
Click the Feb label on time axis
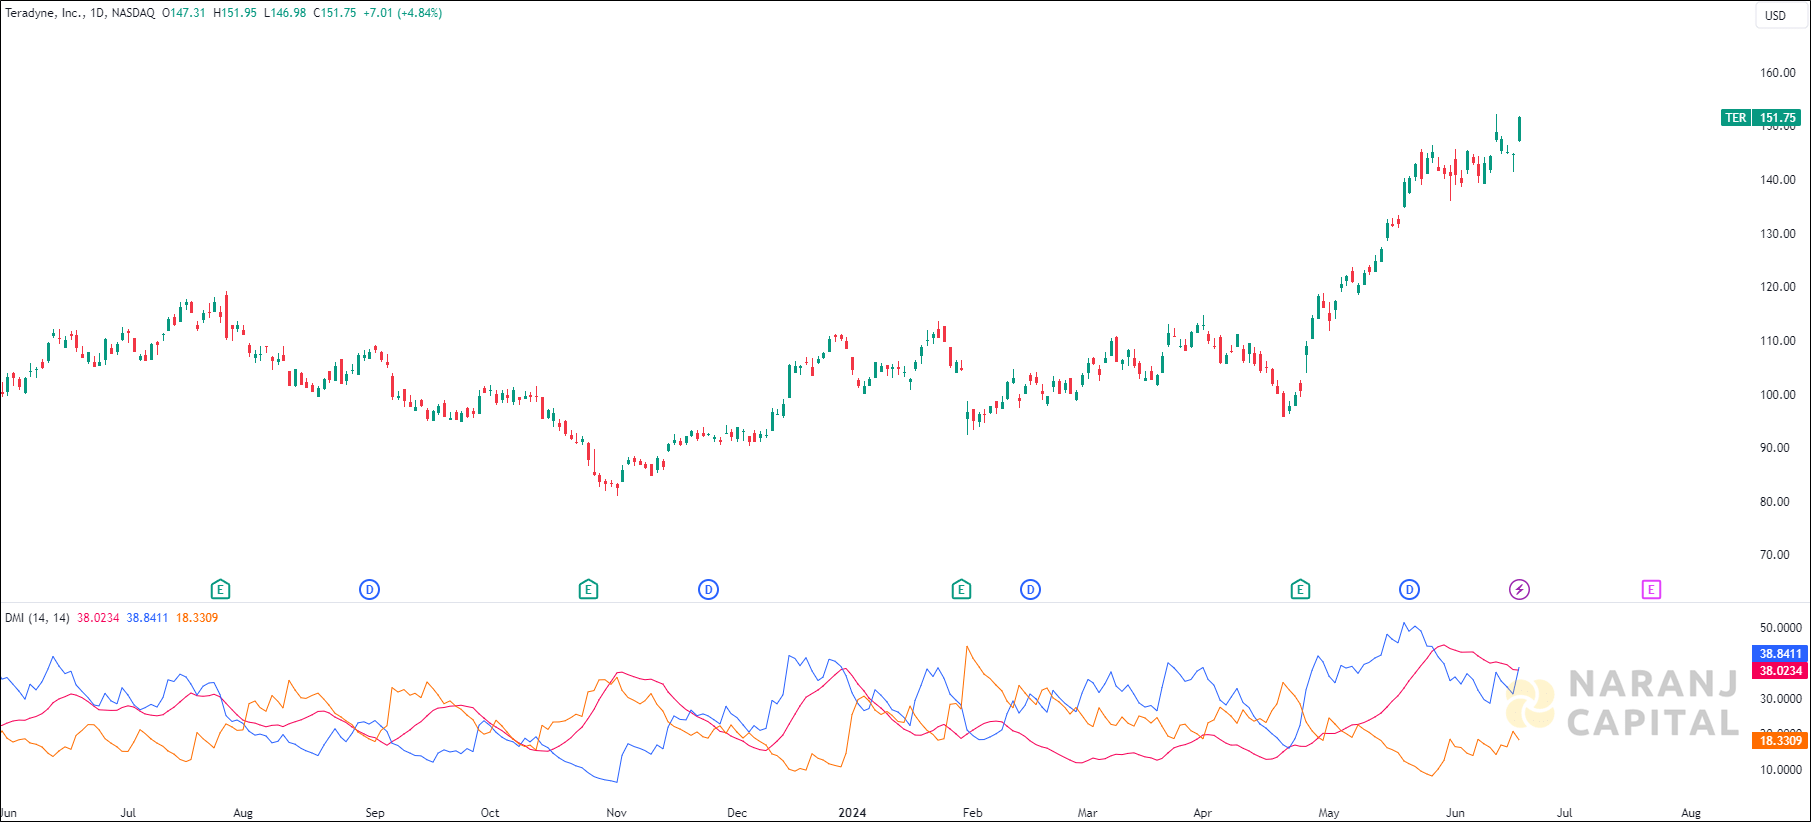[x=973, y=813]
